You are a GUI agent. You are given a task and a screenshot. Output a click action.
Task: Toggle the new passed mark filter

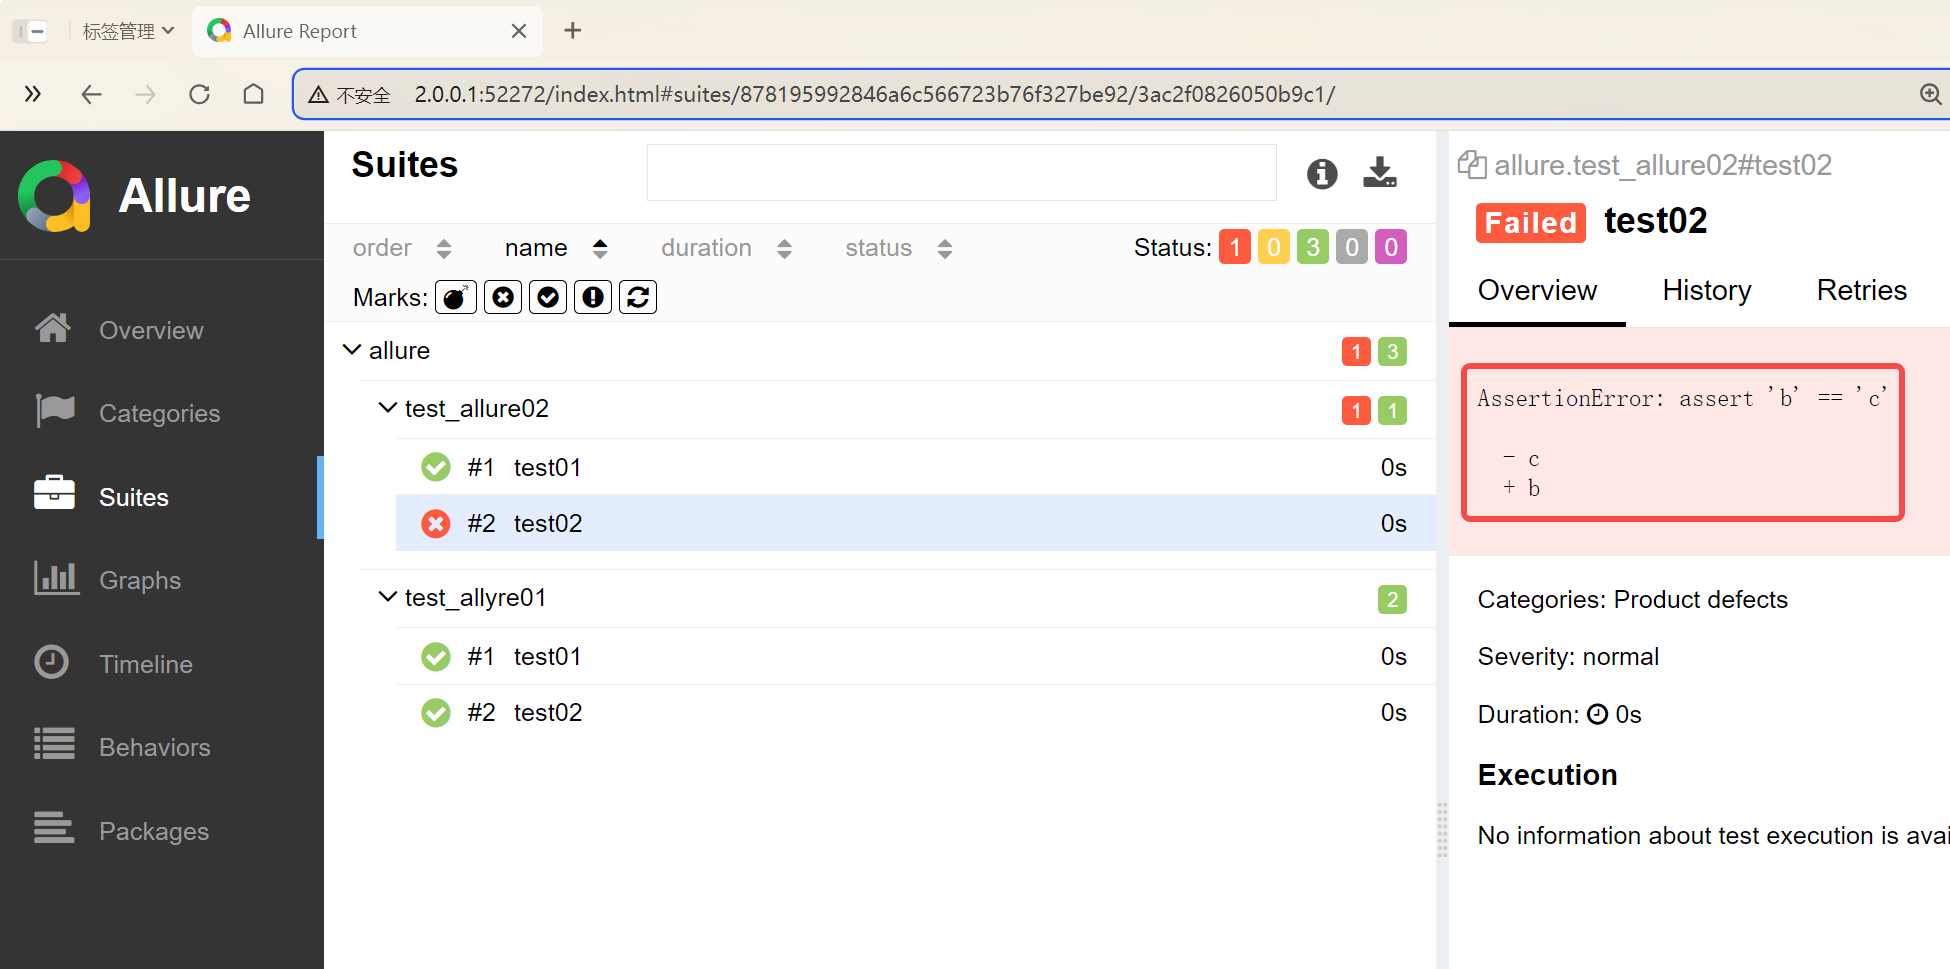tap(548, 297)
